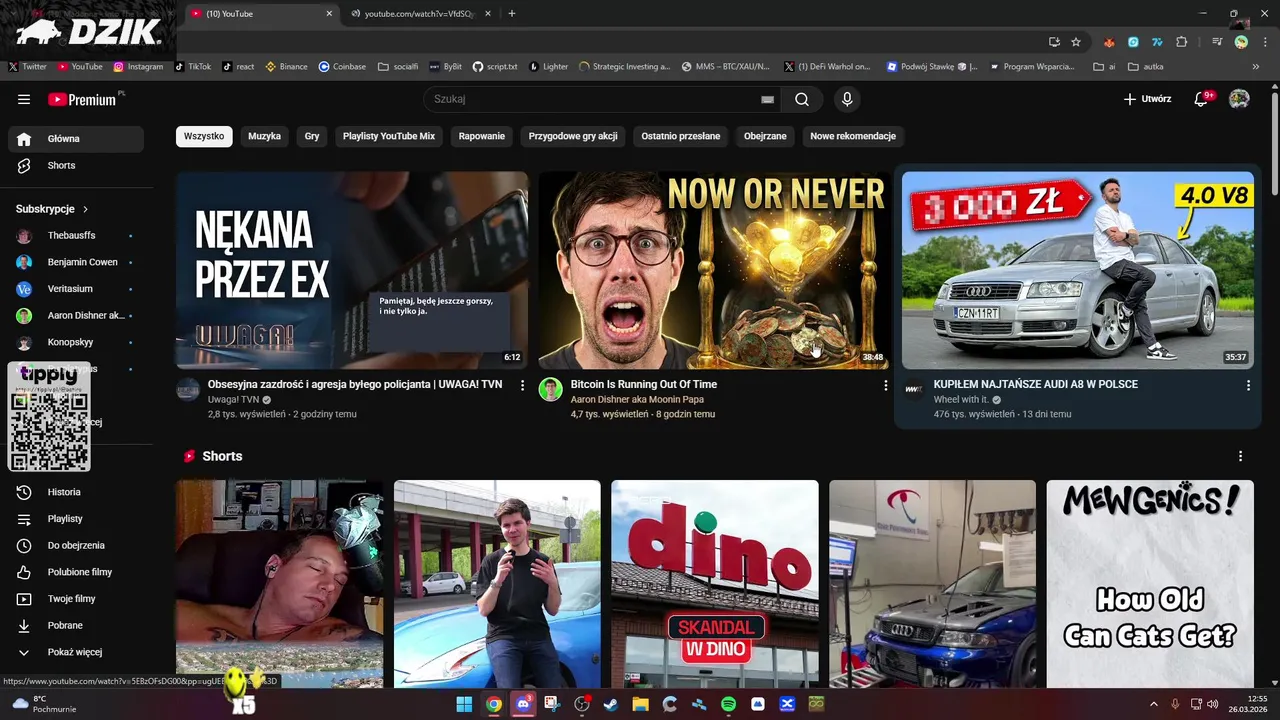Screen dimensions: 1280x720
Task: Open Thebausffs subscription channel
Action: click(76, 236)
